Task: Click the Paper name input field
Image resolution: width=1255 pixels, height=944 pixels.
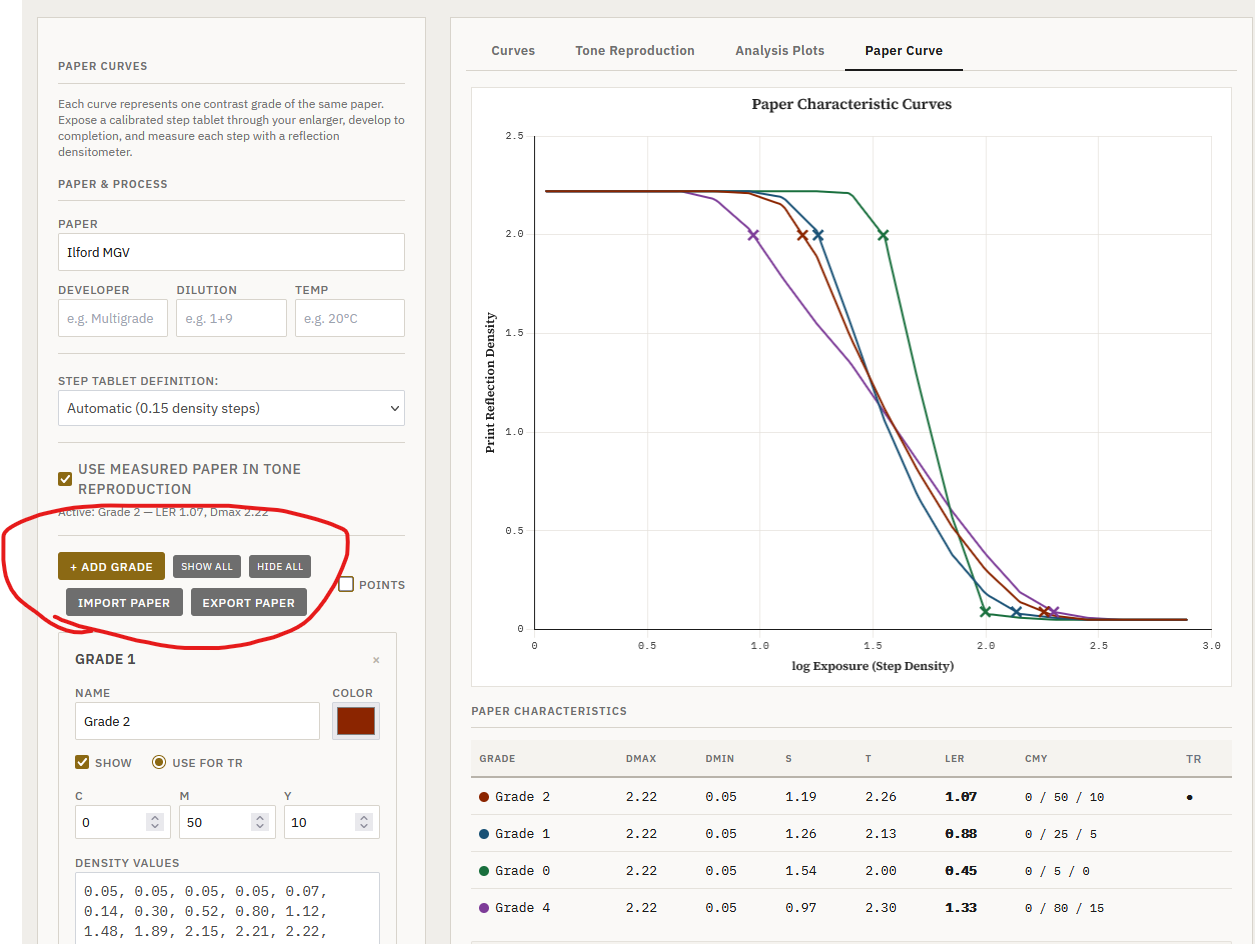Action: coord(231,253)
